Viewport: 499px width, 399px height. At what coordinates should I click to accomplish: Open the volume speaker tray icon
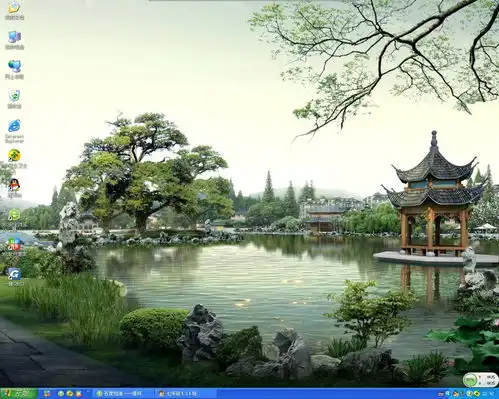point(492,394)
